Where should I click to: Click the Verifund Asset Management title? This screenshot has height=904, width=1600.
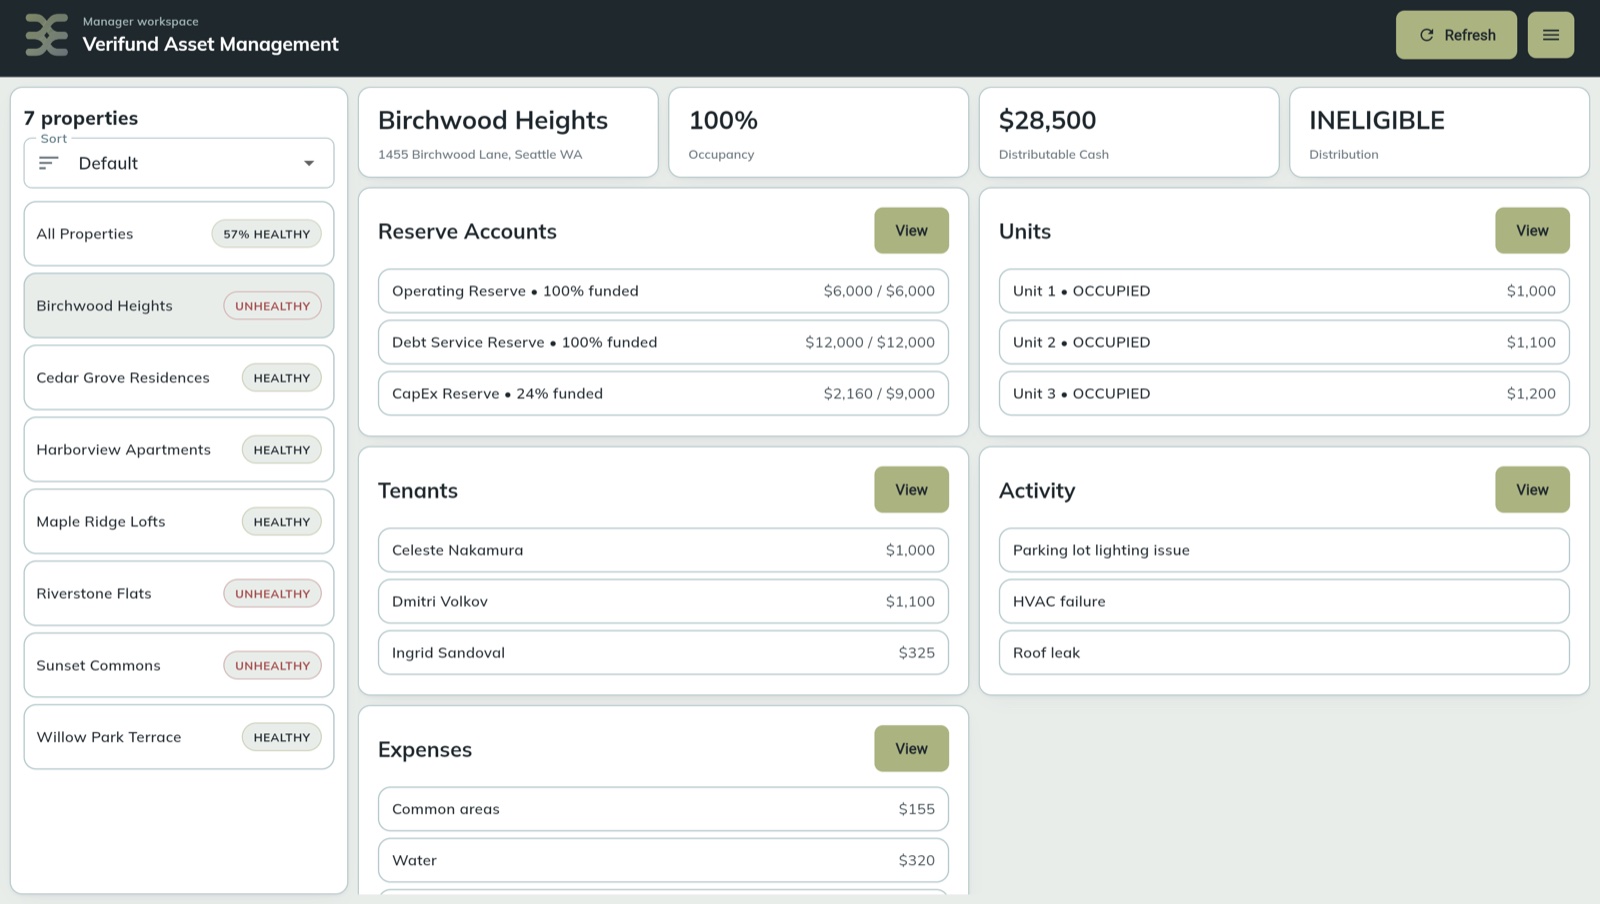click(x=210, y=44)
